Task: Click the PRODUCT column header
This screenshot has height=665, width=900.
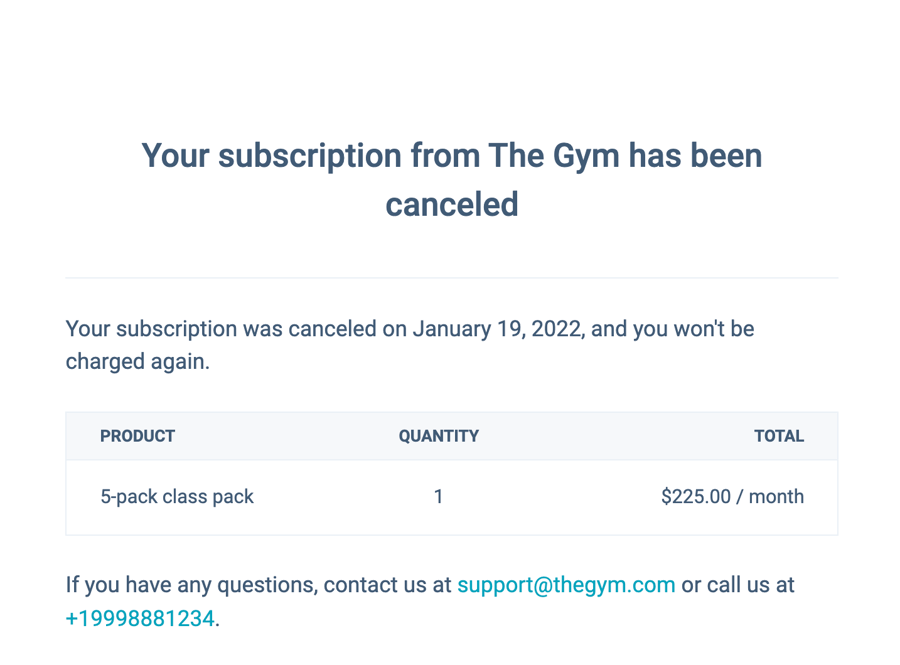Action: click(137, 436)
